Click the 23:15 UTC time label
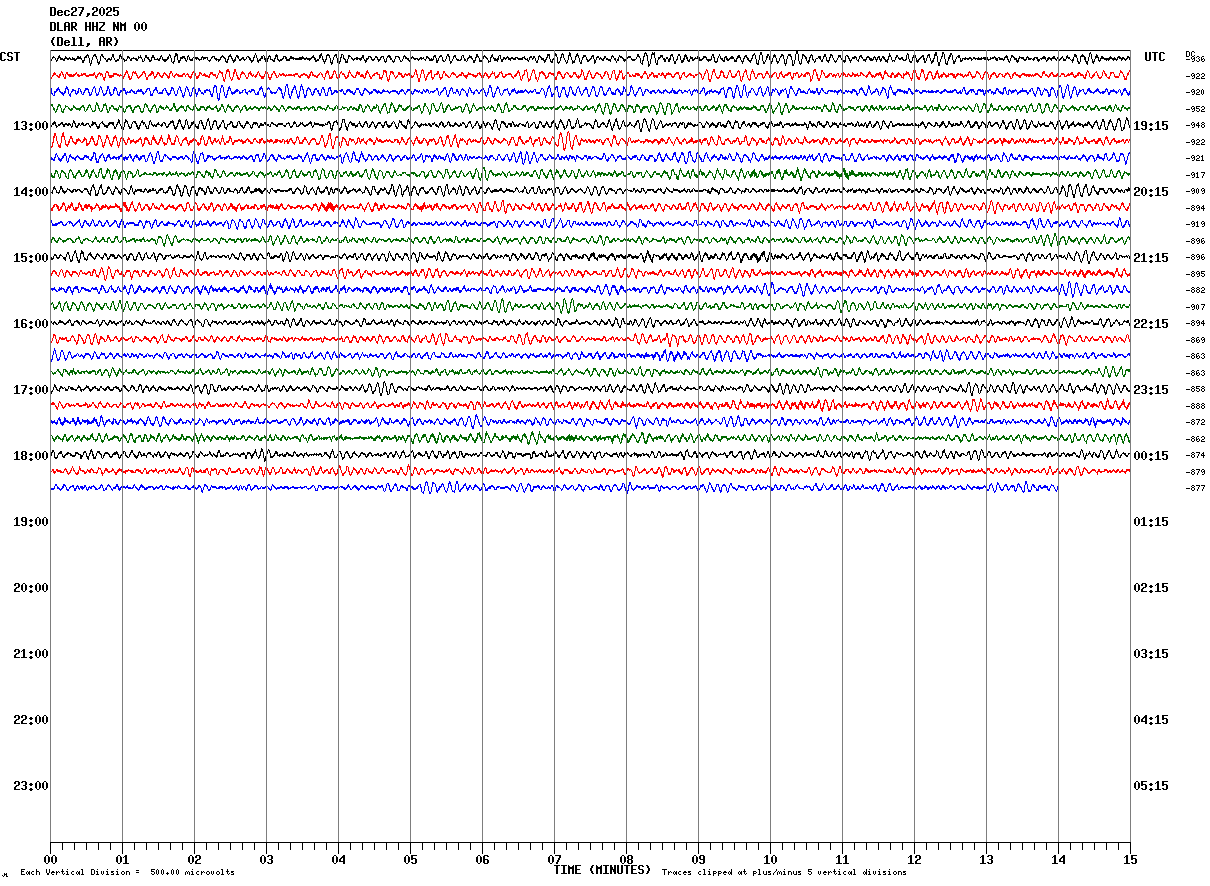Image resolution: width=1210 pixels, height=886 pixels. point(1151,390)
